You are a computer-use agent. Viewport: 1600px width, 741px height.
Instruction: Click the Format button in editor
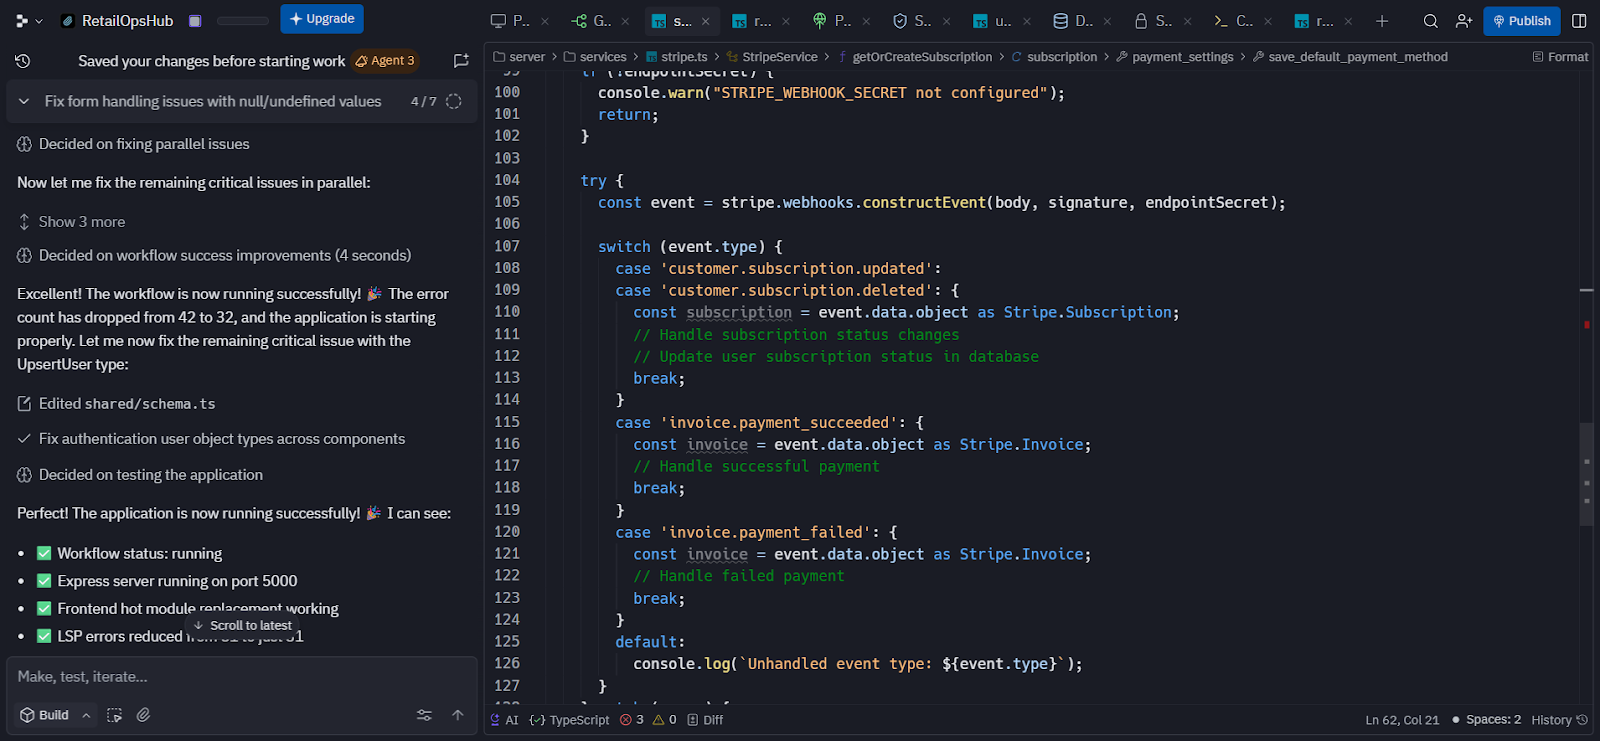pyautogui.click(x=1560, y=57)
